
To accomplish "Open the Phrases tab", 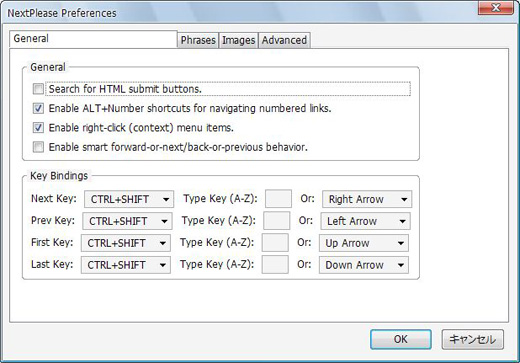I will click(x=198, y=40).
